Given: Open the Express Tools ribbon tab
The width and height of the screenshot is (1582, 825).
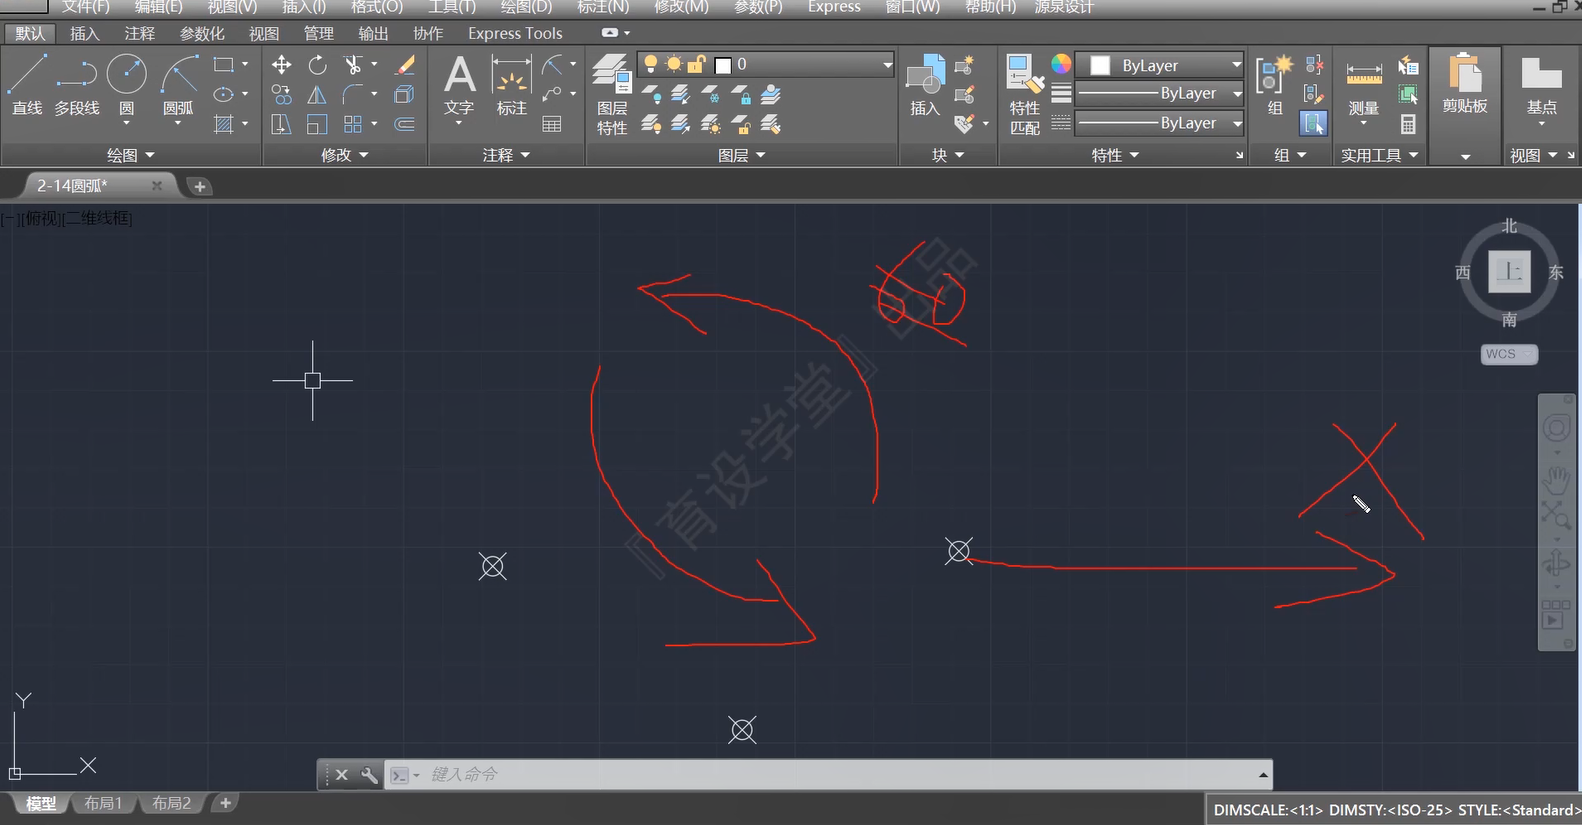Looking at the screenshot, I should [x=515, y=33].
